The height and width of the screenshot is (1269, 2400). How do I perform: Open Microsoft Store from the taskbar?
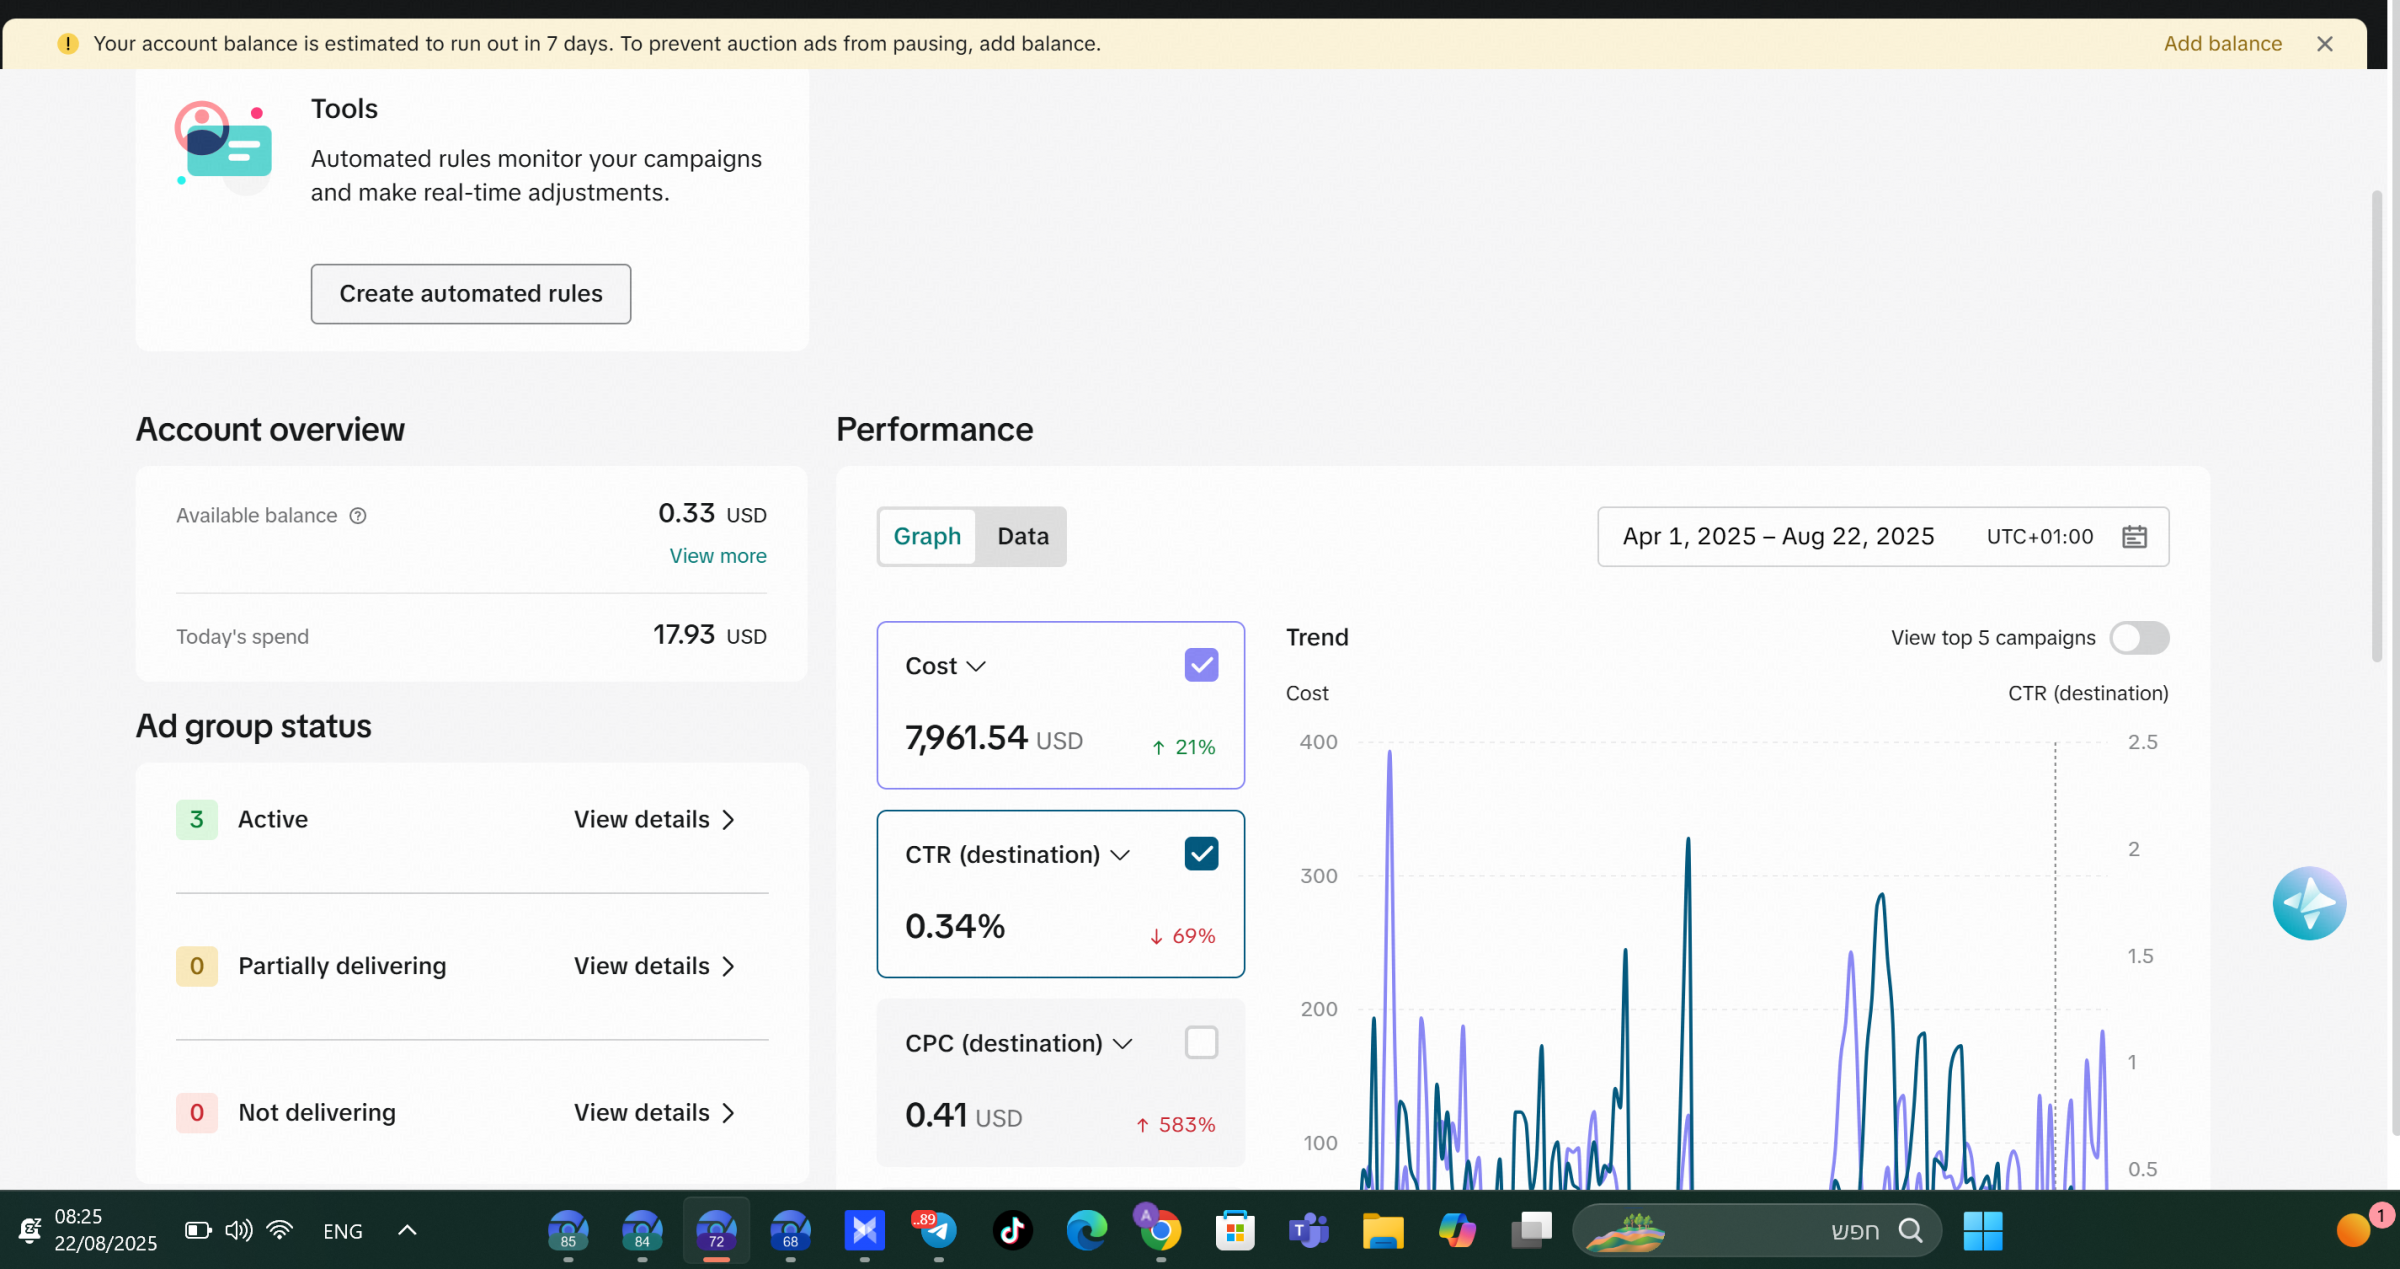click(x=1235, y=1230)
